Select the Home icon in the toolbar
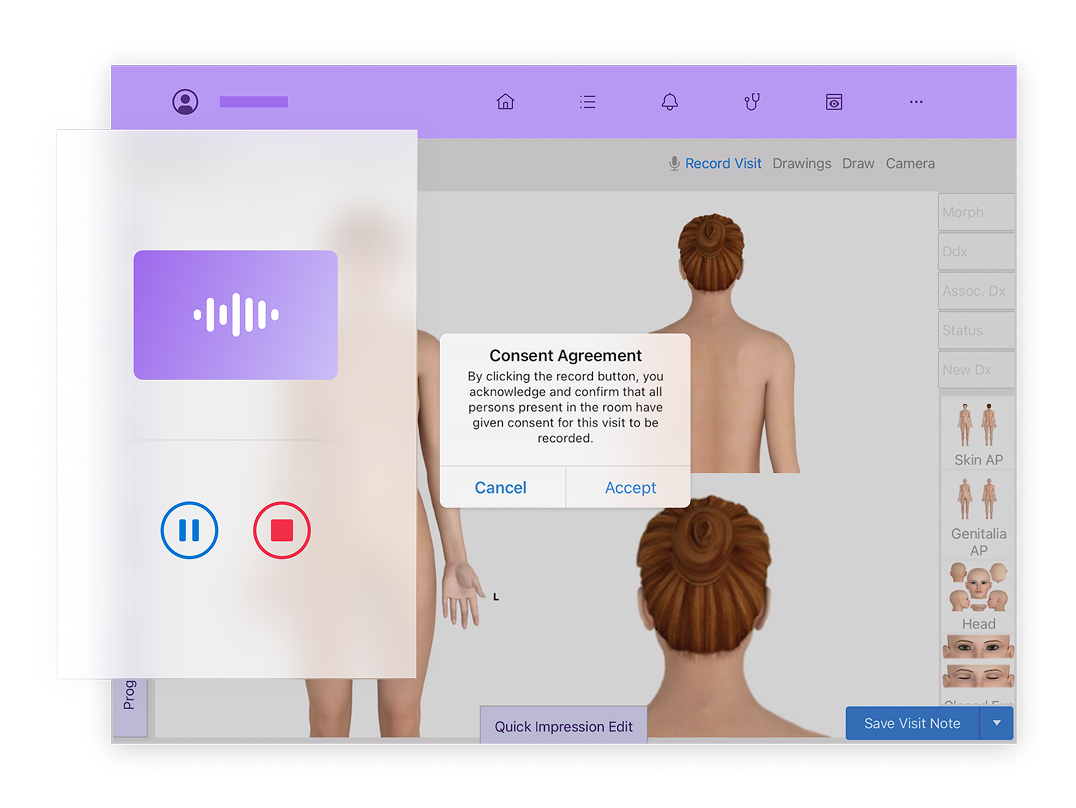 coord(505,101)
